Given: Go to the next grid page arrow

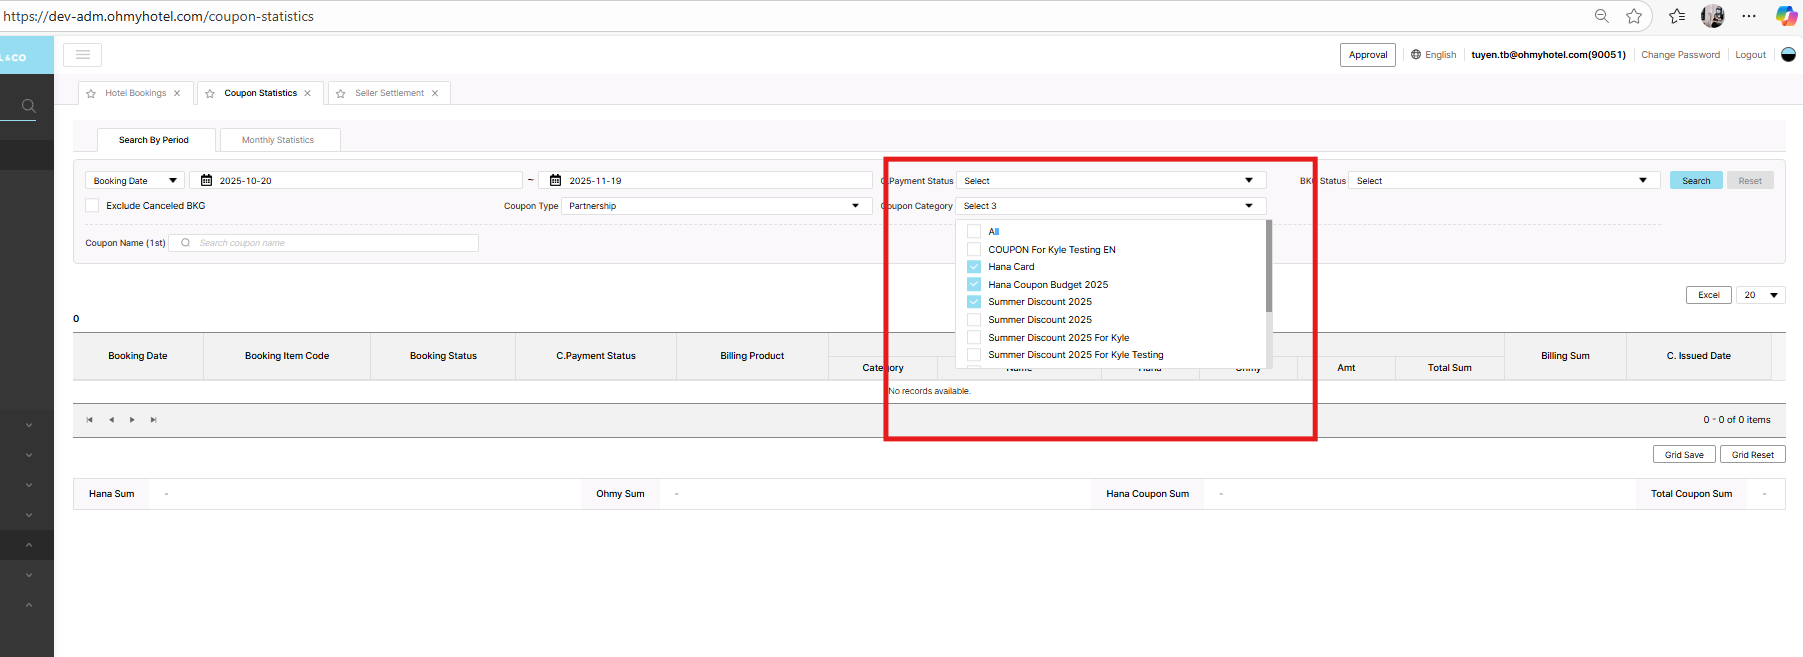Looking at the screenshot, I should pyautogui.click(x=132, y=420).
